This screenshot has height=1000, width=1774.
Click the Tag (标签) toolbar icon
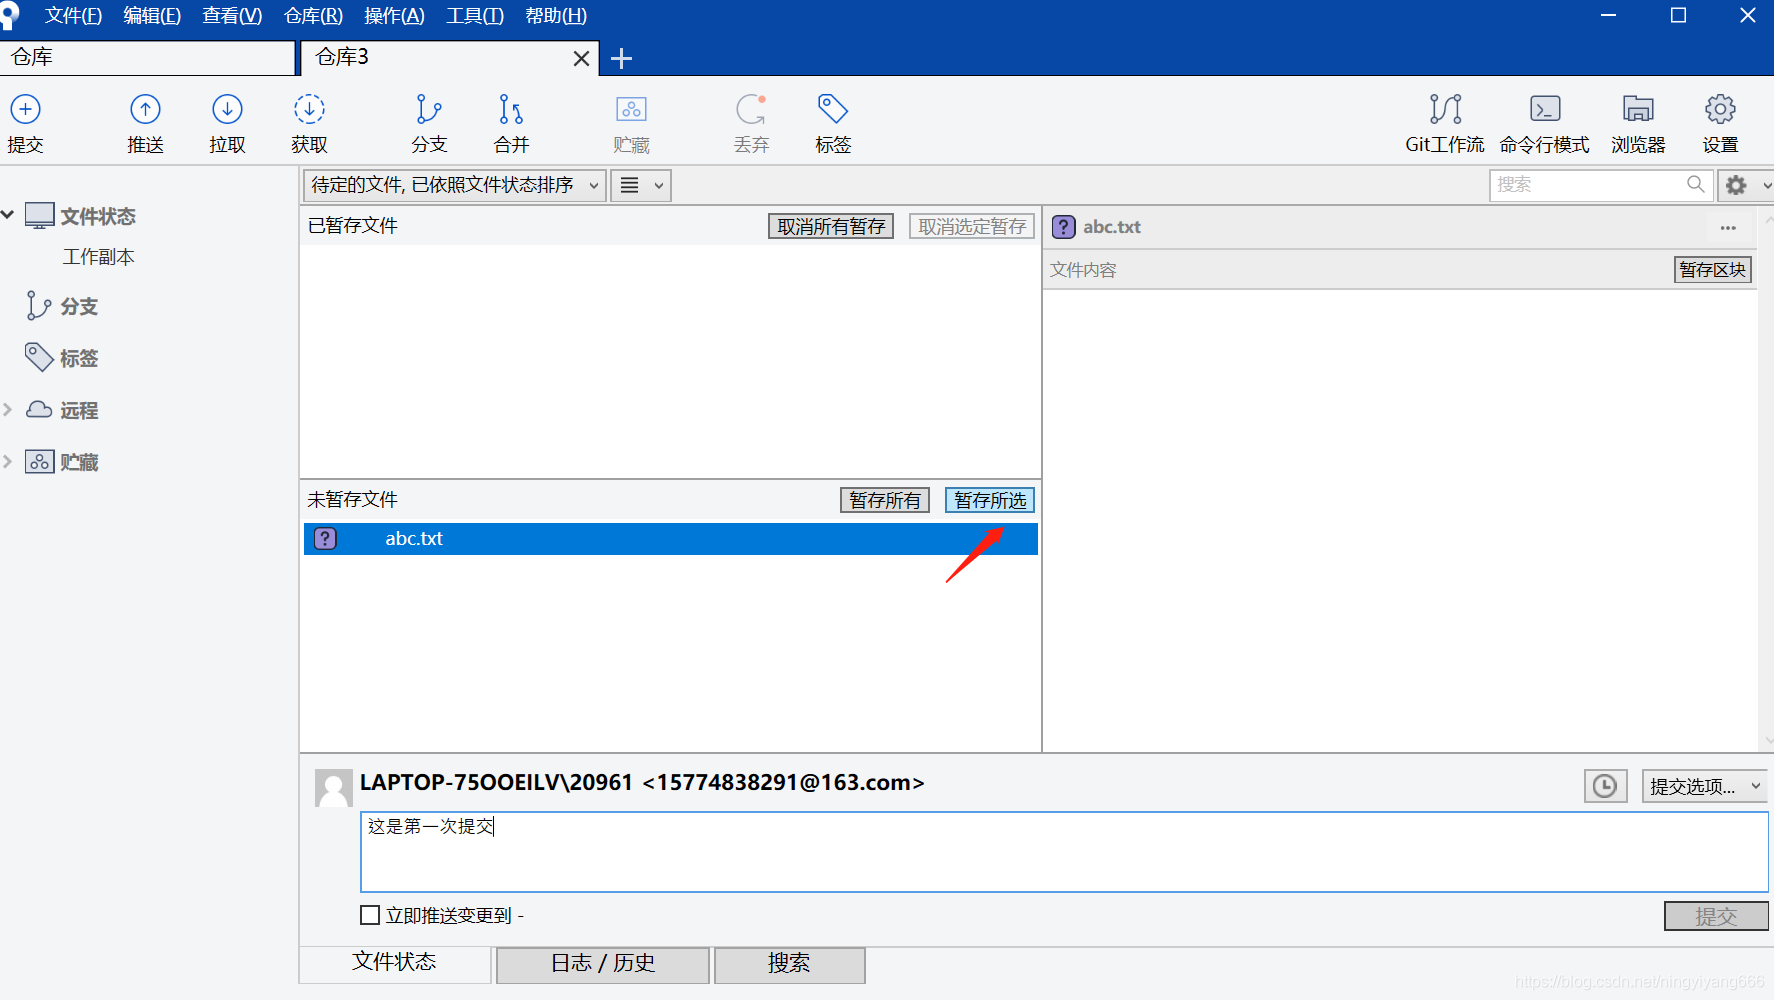click(833, 109)
